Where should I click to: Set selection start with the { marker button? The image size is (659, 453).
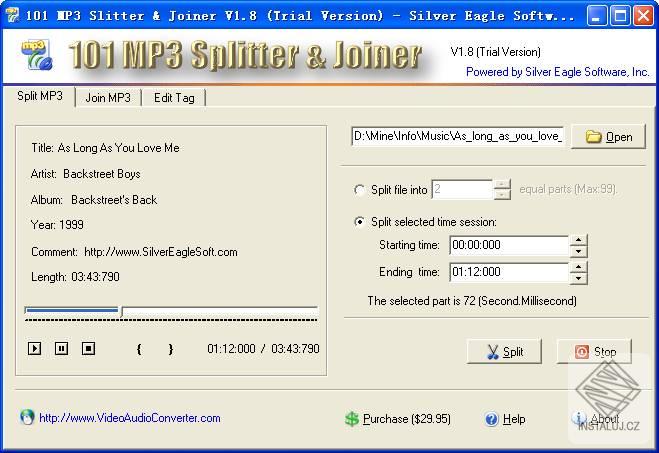pos(139,349)
